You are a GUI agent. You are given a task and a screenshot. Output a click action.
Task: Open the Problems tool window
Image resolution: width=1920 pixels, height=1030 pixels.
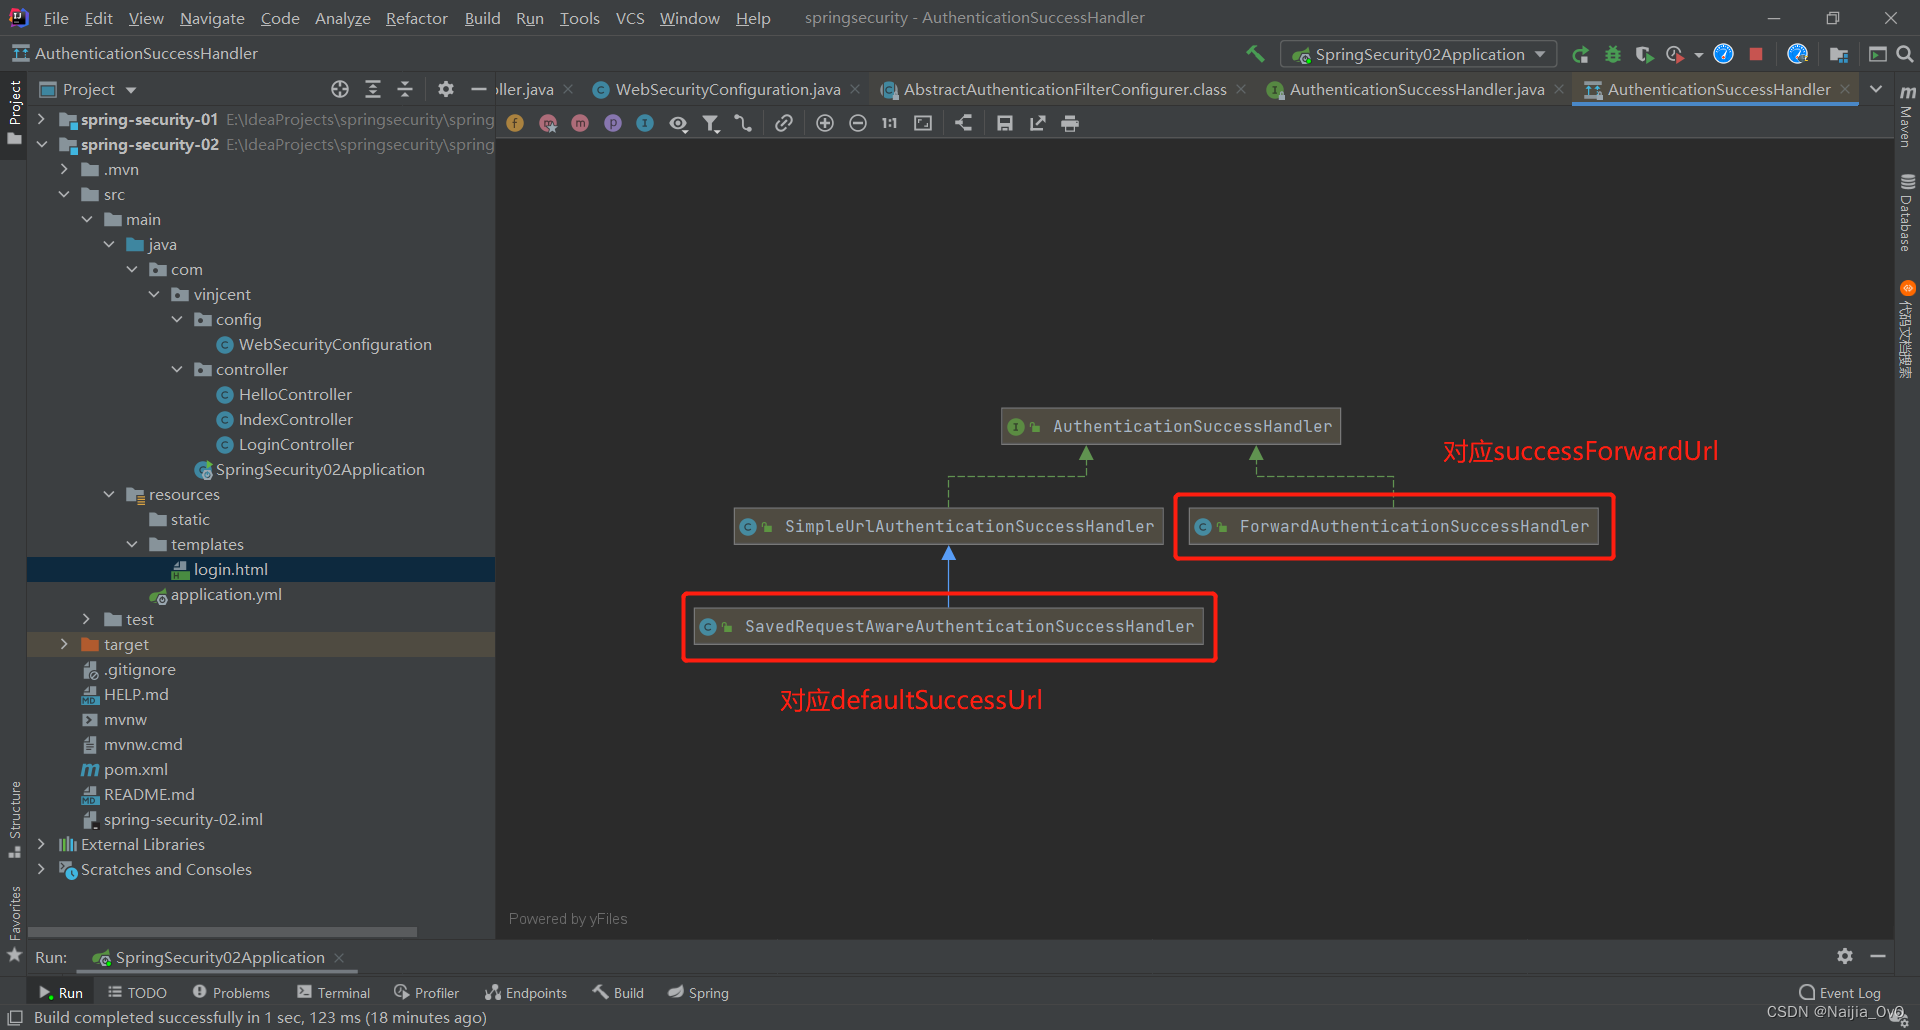231,992
